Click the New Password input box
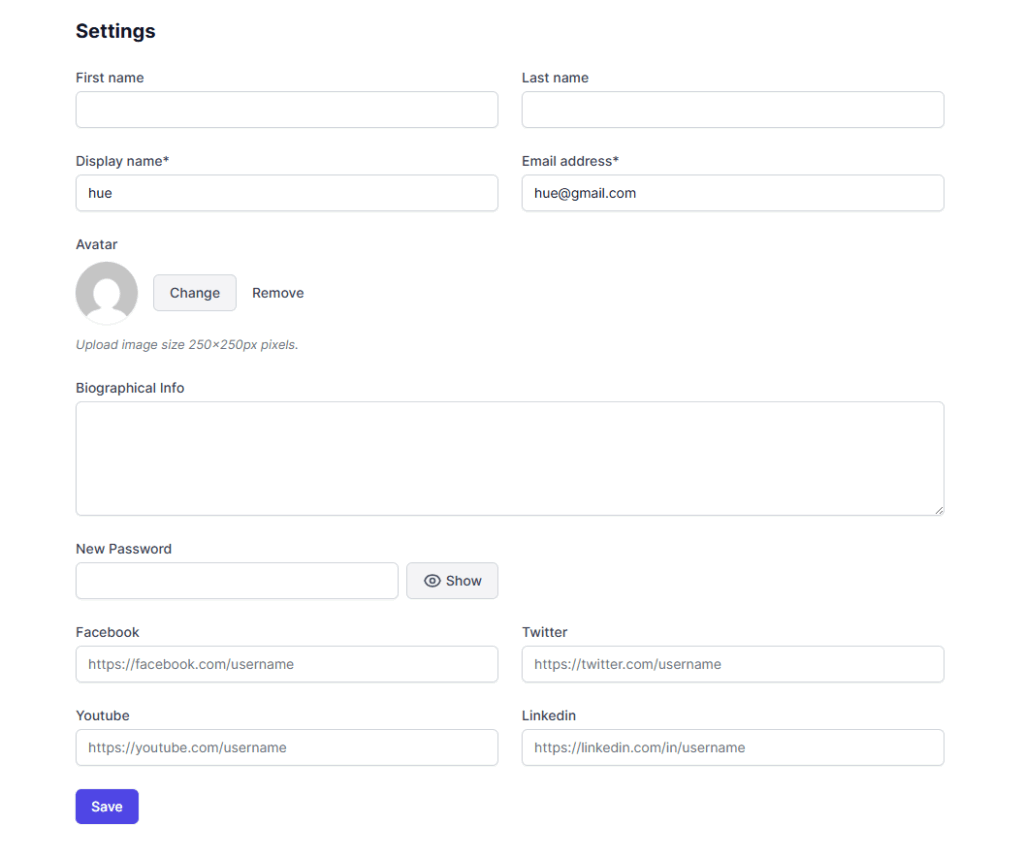Viewport: 1024px width, 857px height. [237, 581]
